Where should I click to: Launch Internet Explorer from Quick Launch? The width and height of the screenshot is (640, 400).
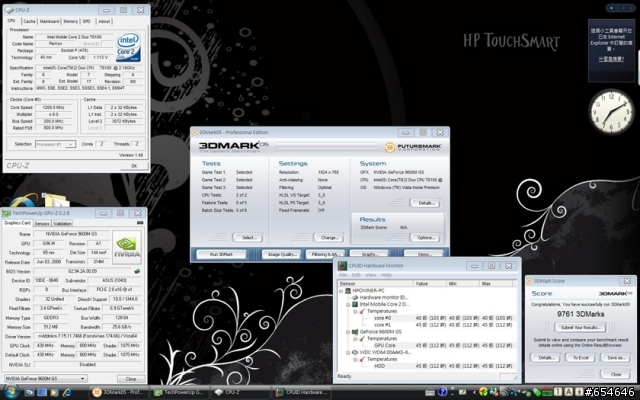(66, 393)
